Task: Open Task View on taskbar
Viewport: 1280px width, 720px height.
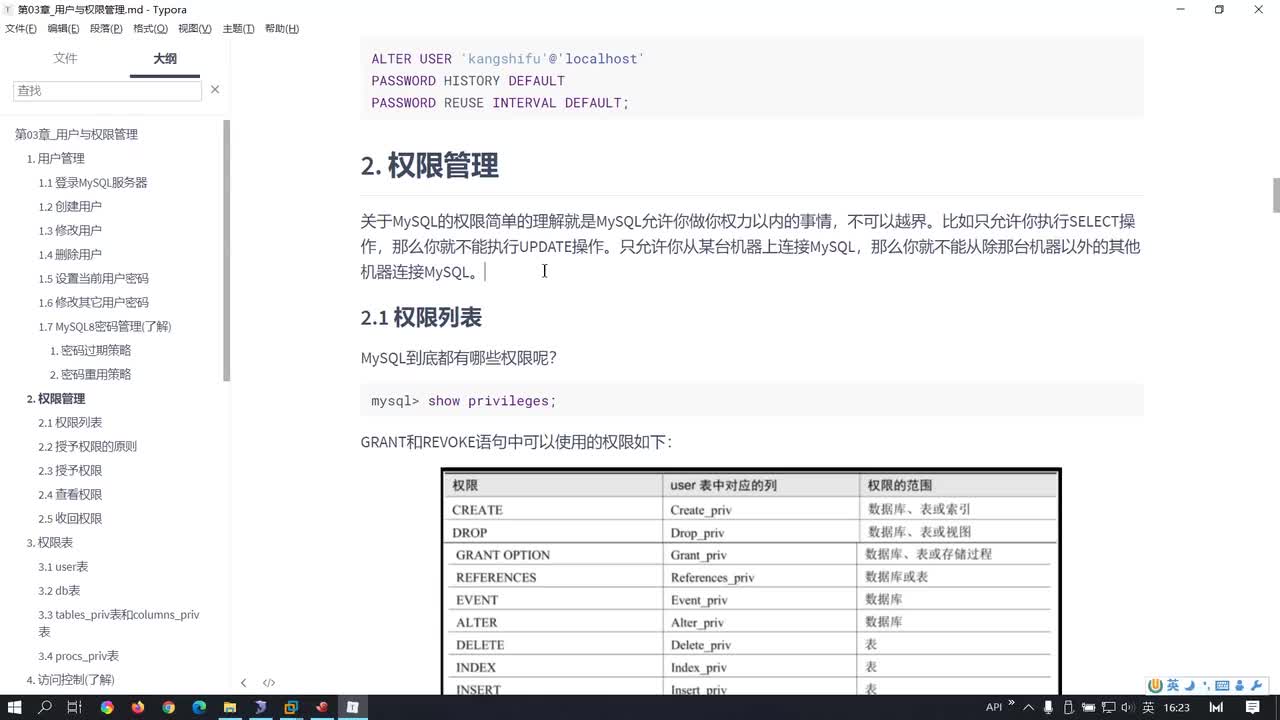Action: (74, 707)
